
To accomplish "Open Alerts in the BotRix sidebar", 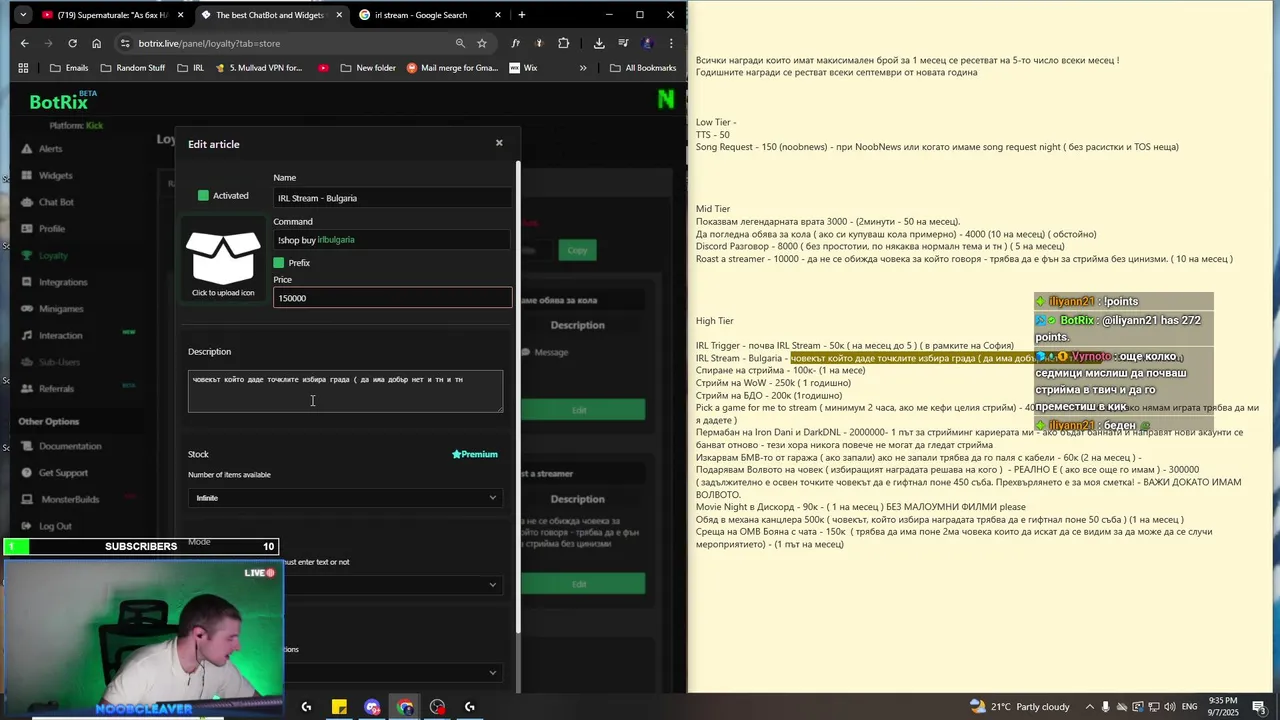I will pyautogui.click(x=50, y=149).
